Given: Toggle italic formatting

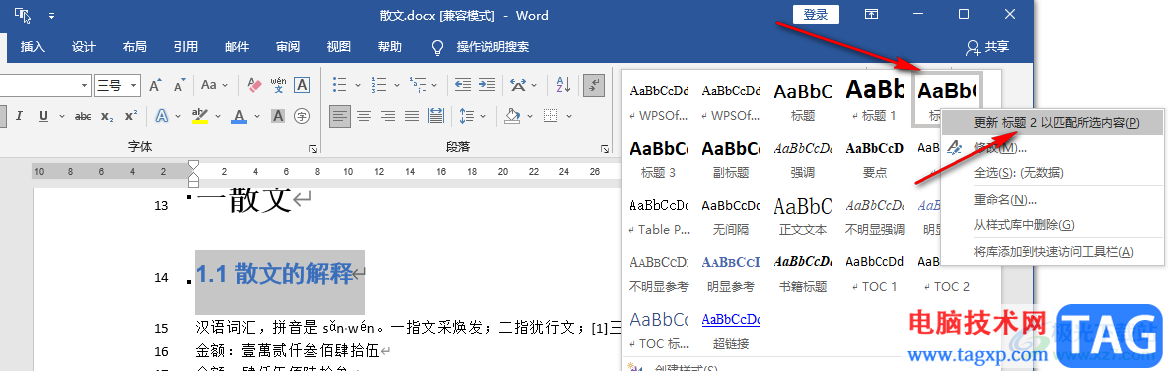Looking at the screenshot, I should [19, 115].
